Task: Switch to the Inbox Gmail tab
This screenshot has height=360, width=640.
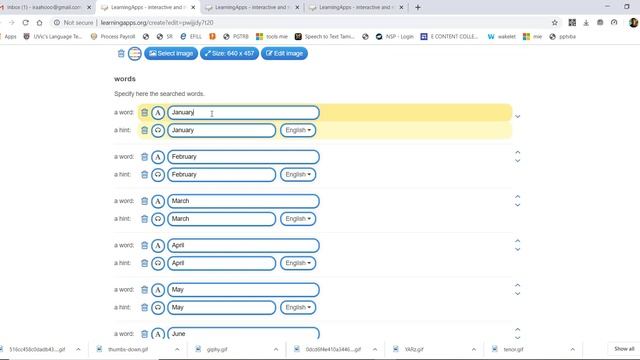Action: [44, 7]
